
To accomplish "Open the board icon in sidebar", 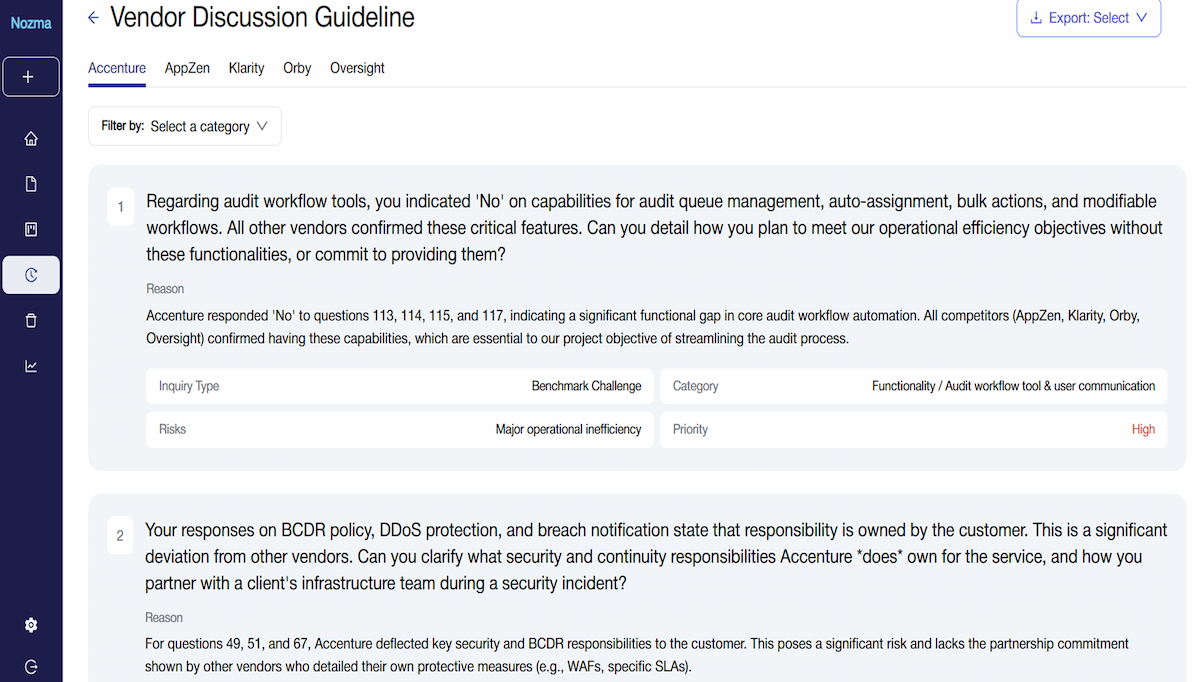I will coord(31,230).
